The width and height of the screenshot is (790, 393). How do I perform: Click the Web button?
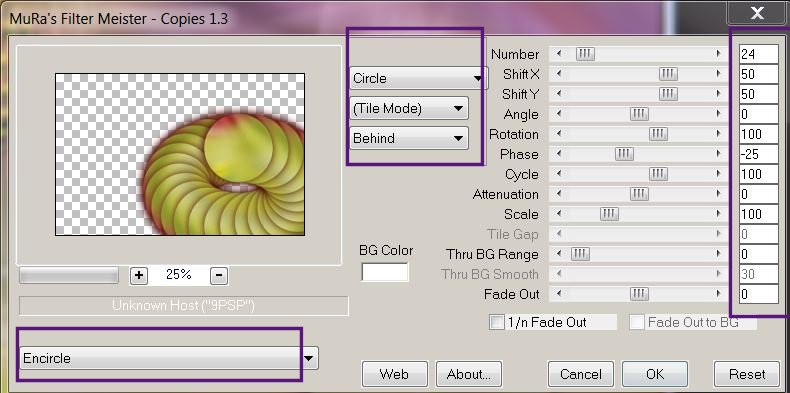click(x=394, y=374)
